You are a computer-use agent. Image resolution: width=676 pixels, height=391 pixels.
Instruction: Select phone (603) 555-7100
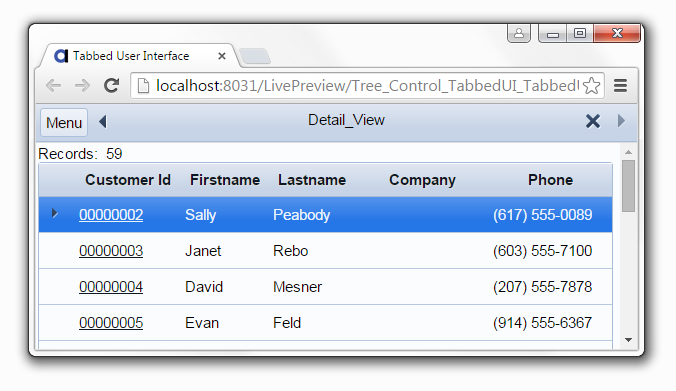click(542, 251)
